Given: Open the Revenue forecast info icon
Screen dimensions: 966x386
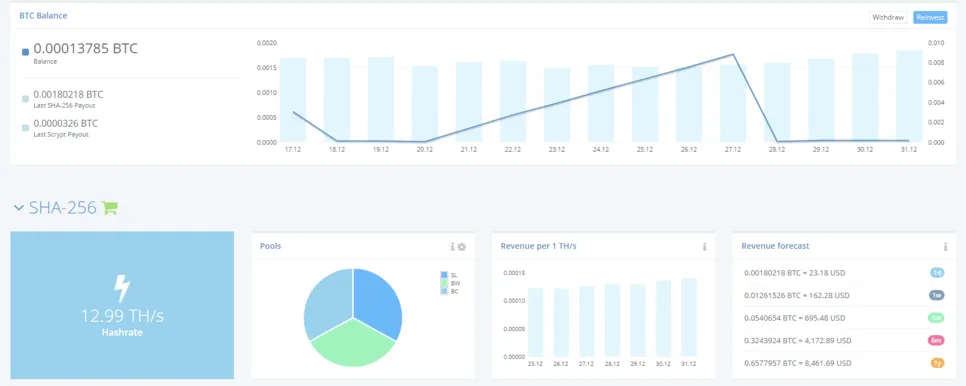Looking at the screenshot, I should (945, 246).
